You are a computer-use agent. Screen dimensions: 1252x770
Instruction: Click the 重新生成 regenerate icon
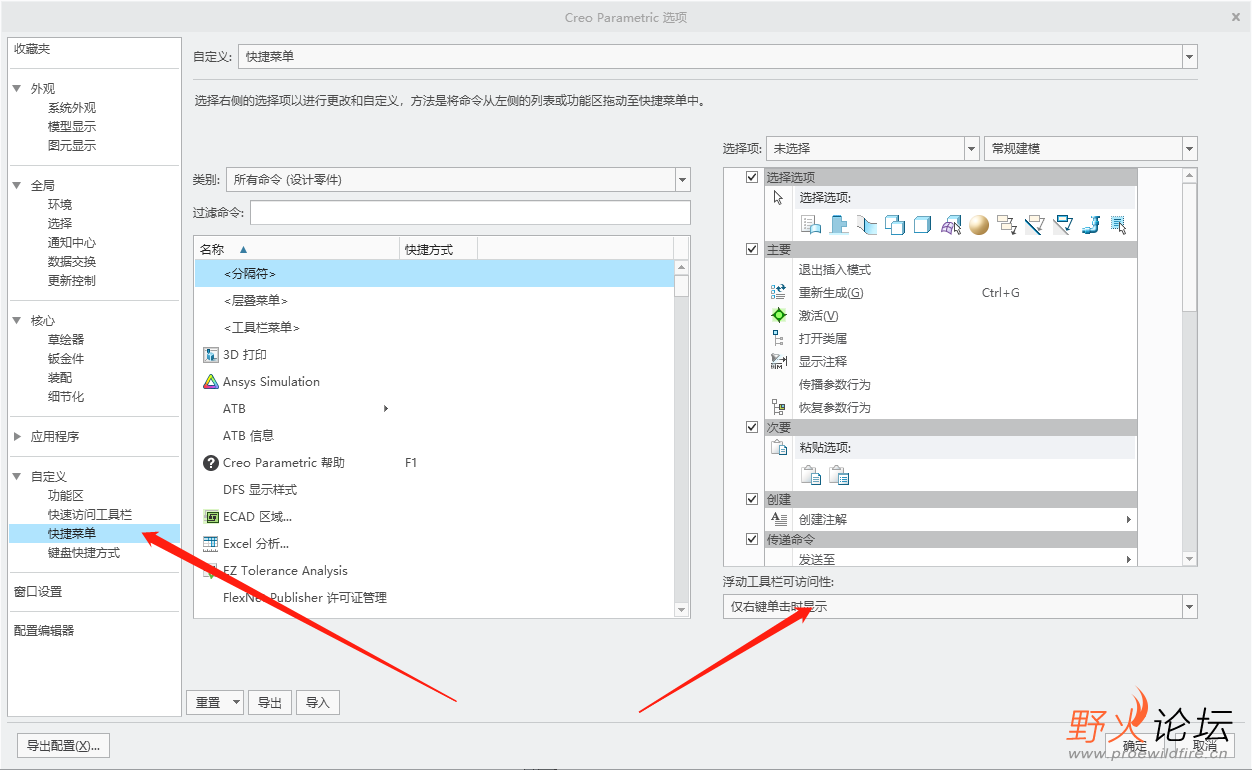[x=779, y=292]
